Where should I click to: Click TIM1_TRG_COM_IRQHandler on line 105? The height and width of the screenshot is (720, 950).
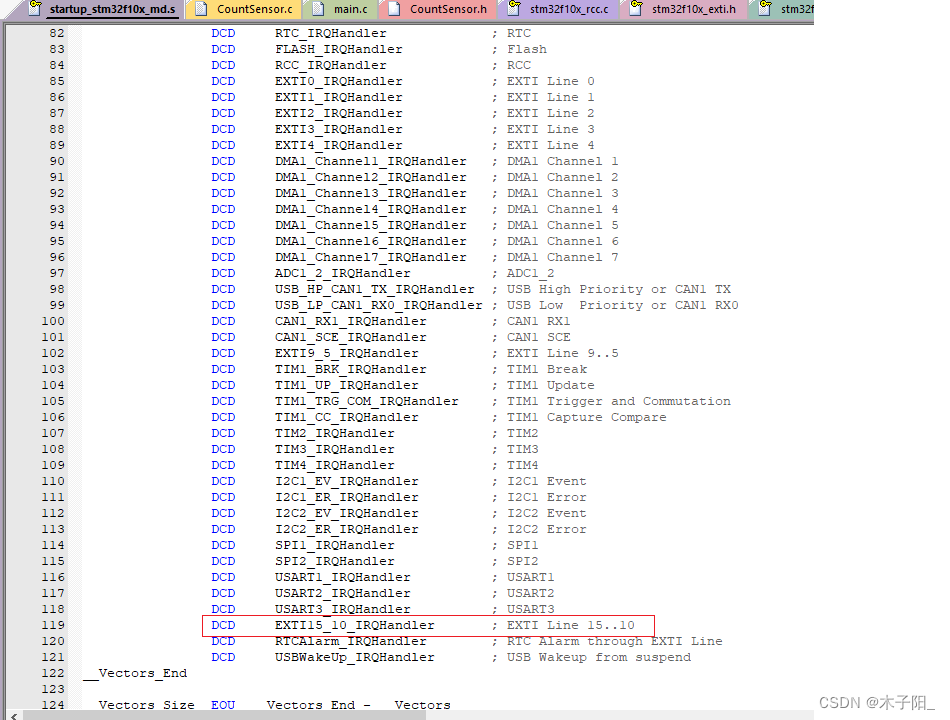pos(367,401)
